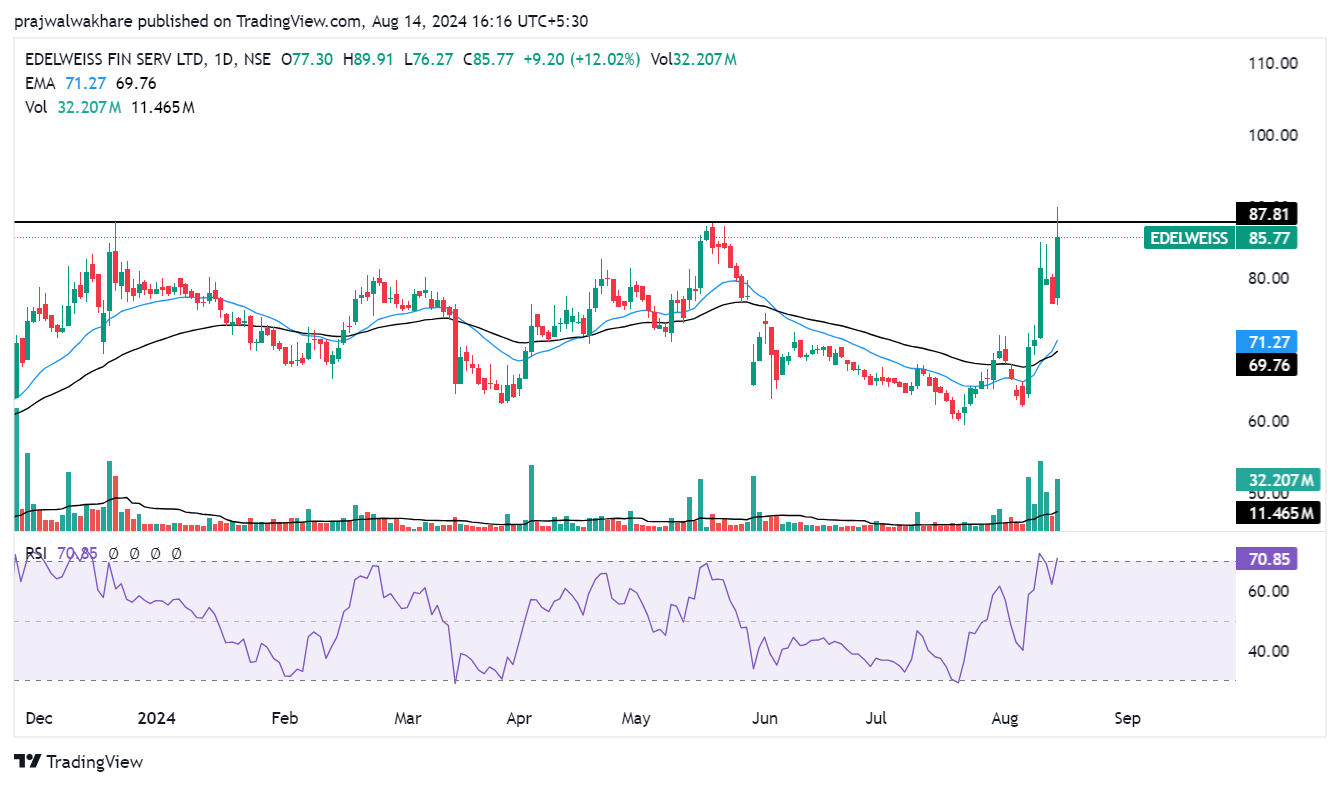Click the RSI legend value 70.85

tap(77, 553)
